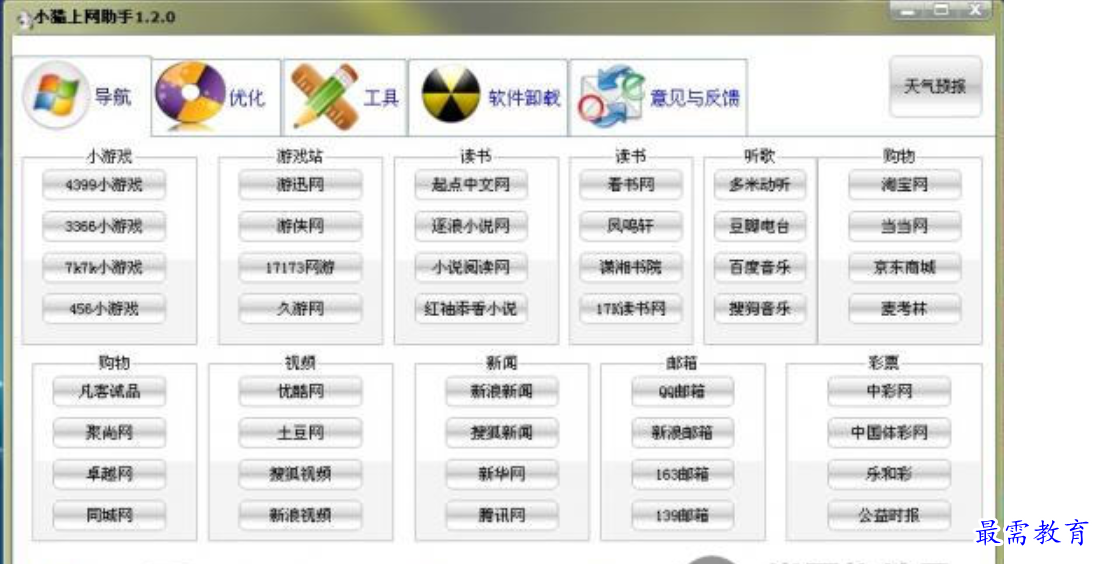Open 同城网 button
Image resolution: width=1097 pixels, height=564 pixels.
(x=109, y=515)
